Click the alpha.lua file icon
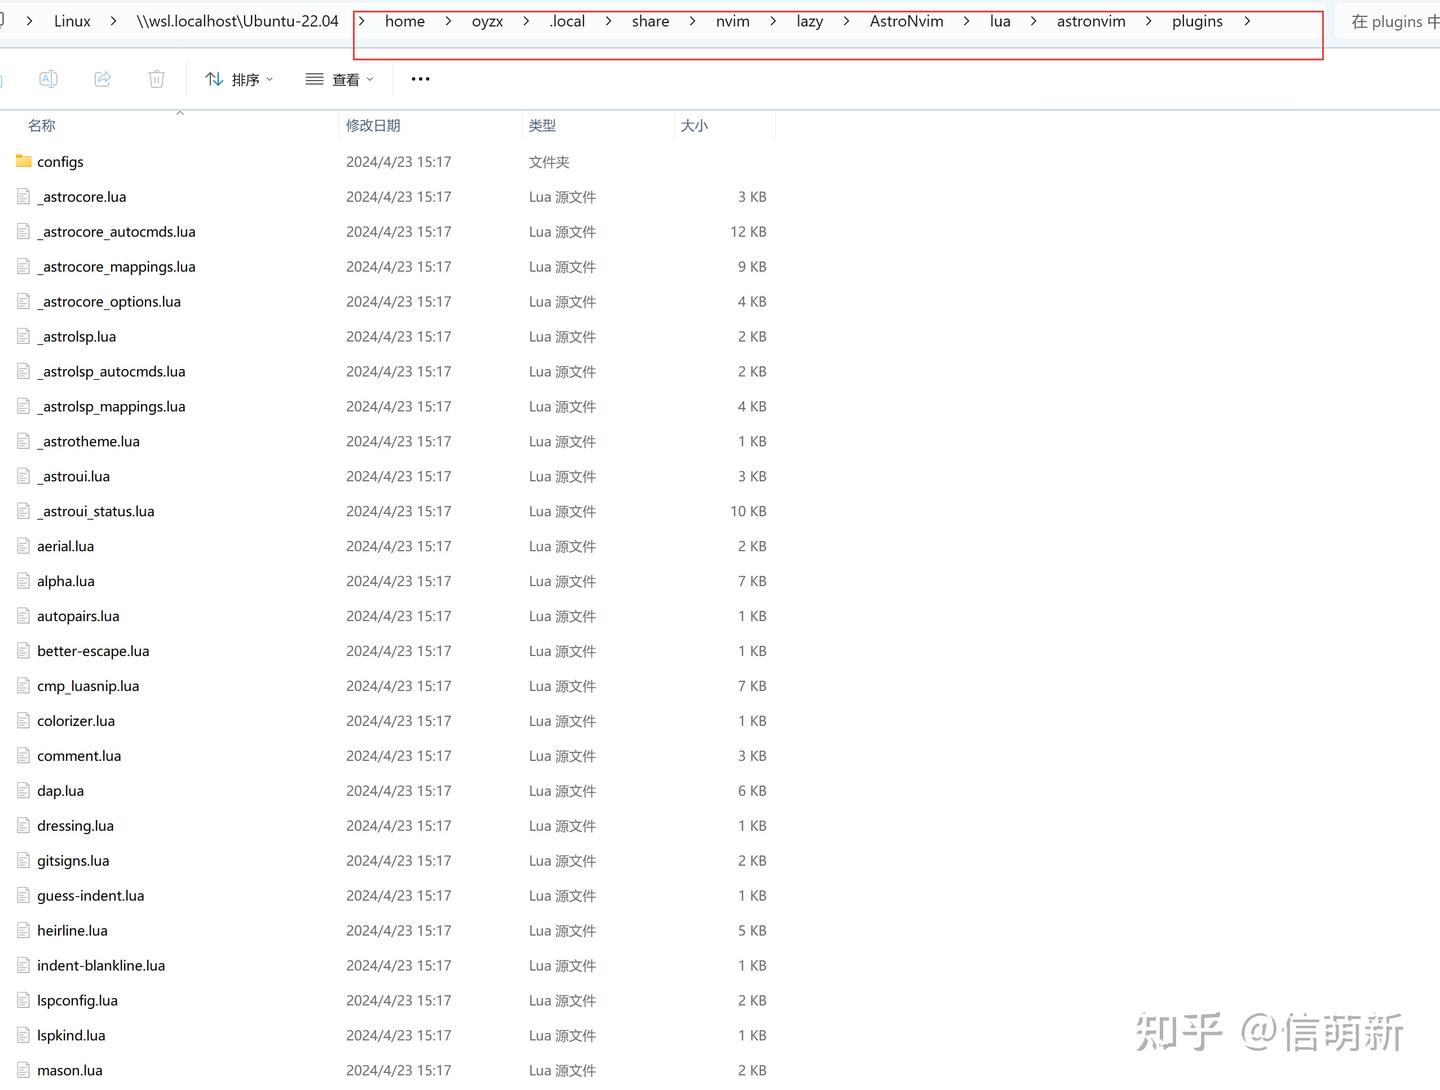 21,581
